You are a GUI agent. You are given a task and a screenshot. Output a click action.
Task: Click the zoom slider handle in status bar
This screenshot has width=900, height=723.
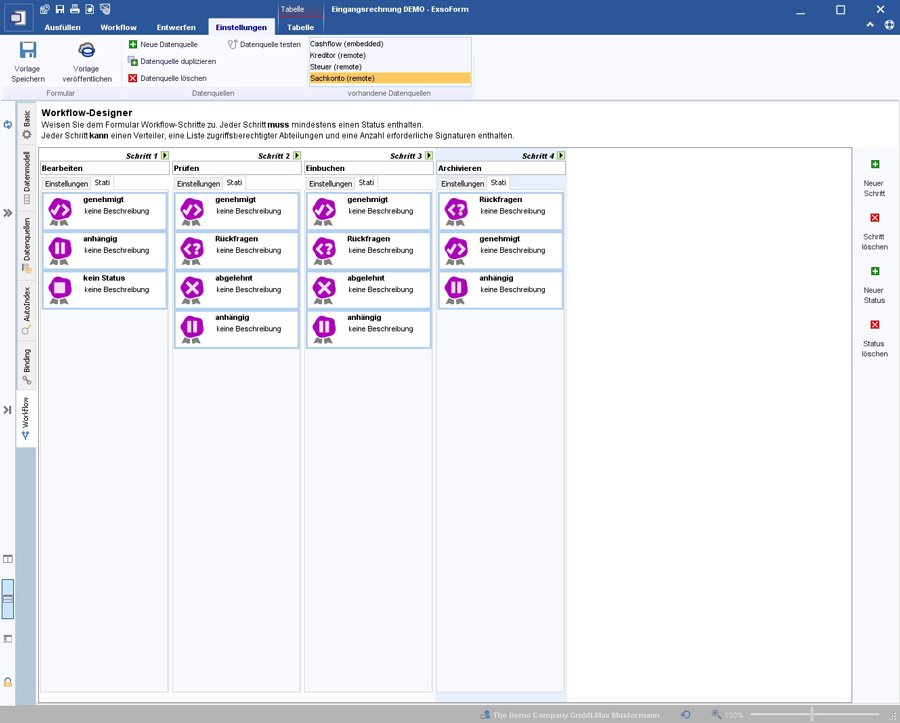811,715
